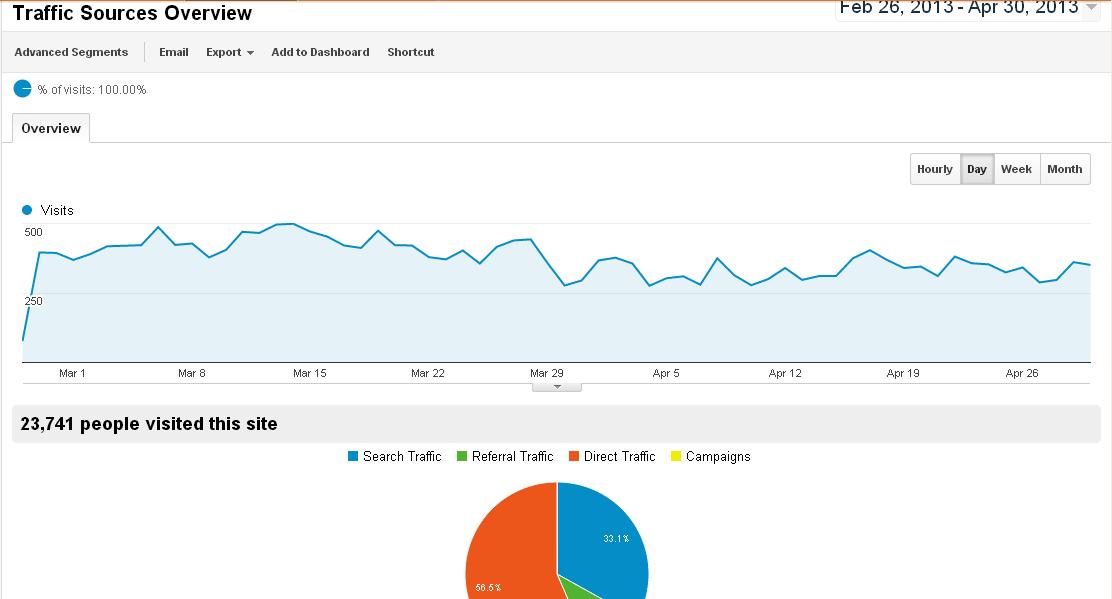Click the '23,741 people visited this site' heading

click(x=149, y=424)
